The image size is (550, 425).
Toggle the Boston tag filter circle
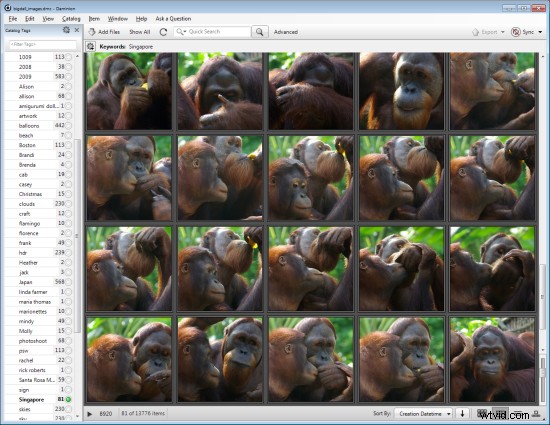pos(68,145)
